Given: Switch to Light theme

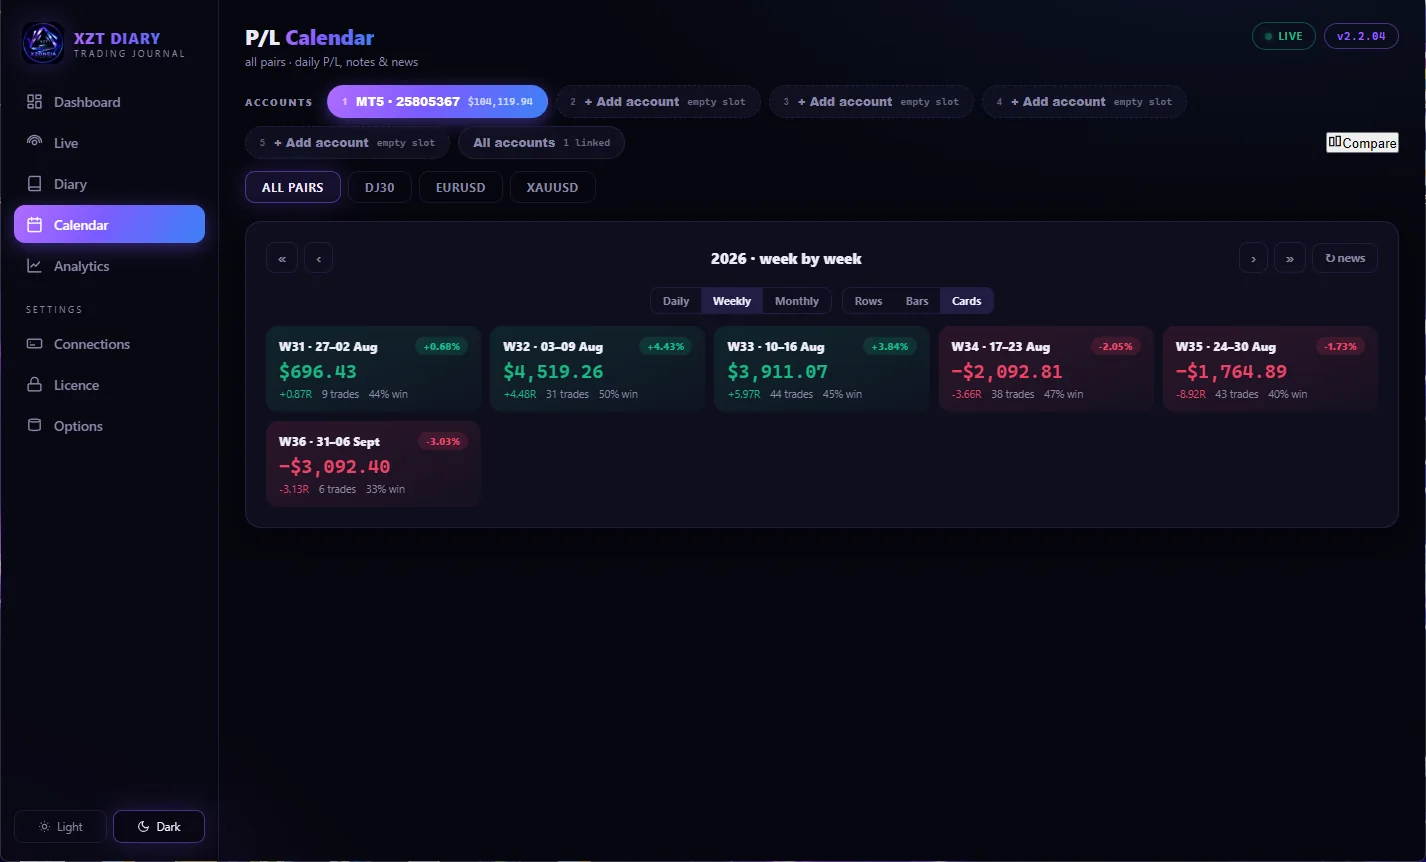Looking at the screenshot, I should point(60,827).
